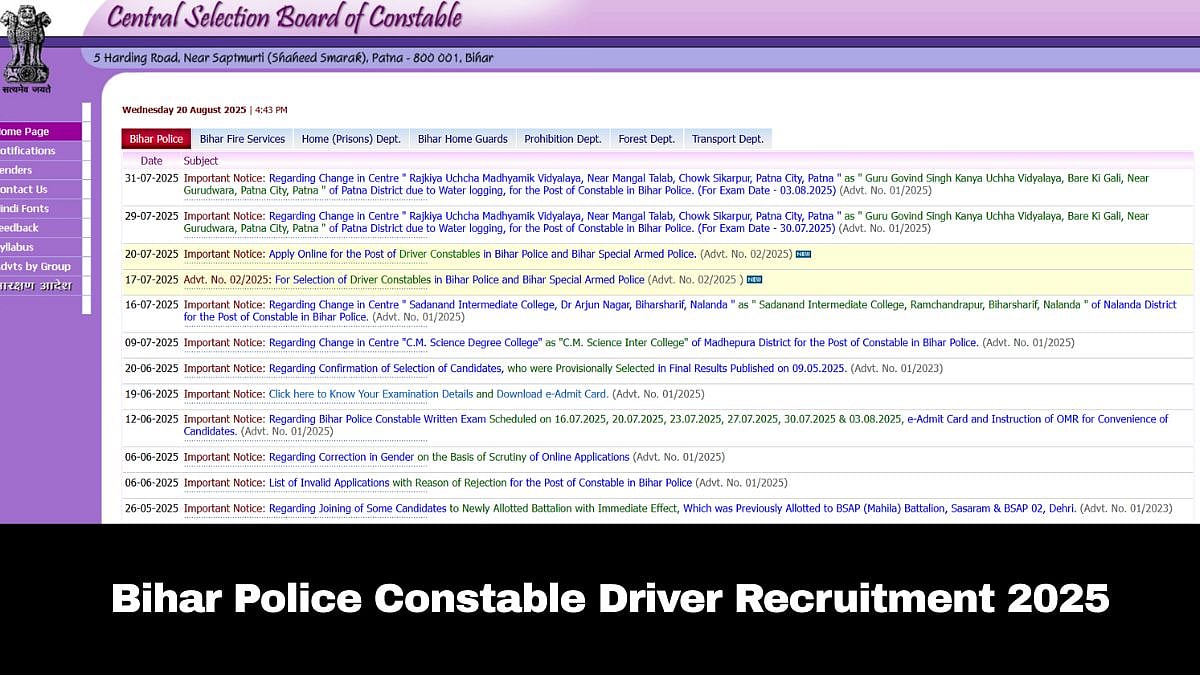This screenshot has width=1200, height=675.
Task: Open the Home (Prisons) Dept. tab
Action: (351, 139)
